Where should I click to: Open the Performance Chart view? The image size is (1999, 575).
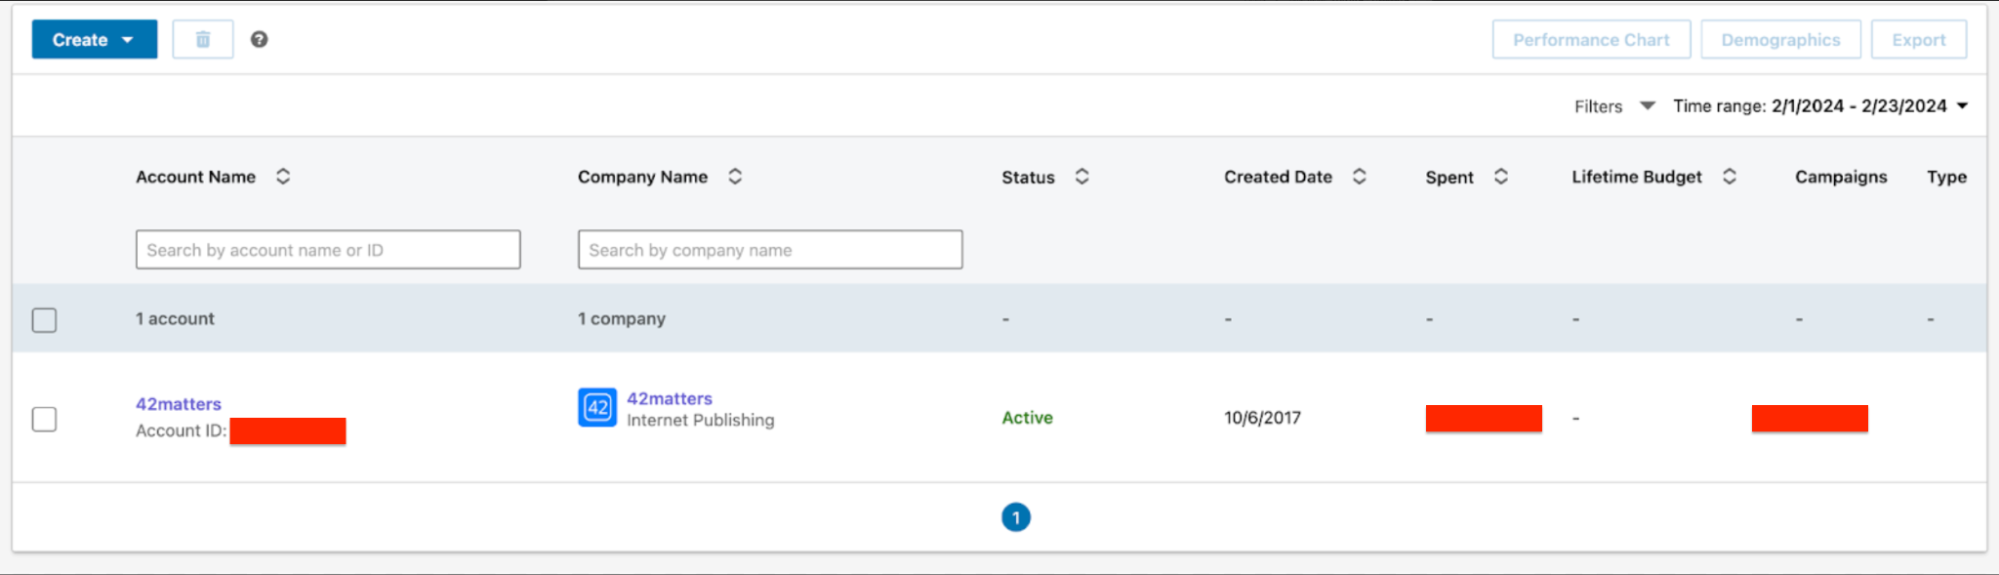1591,40
